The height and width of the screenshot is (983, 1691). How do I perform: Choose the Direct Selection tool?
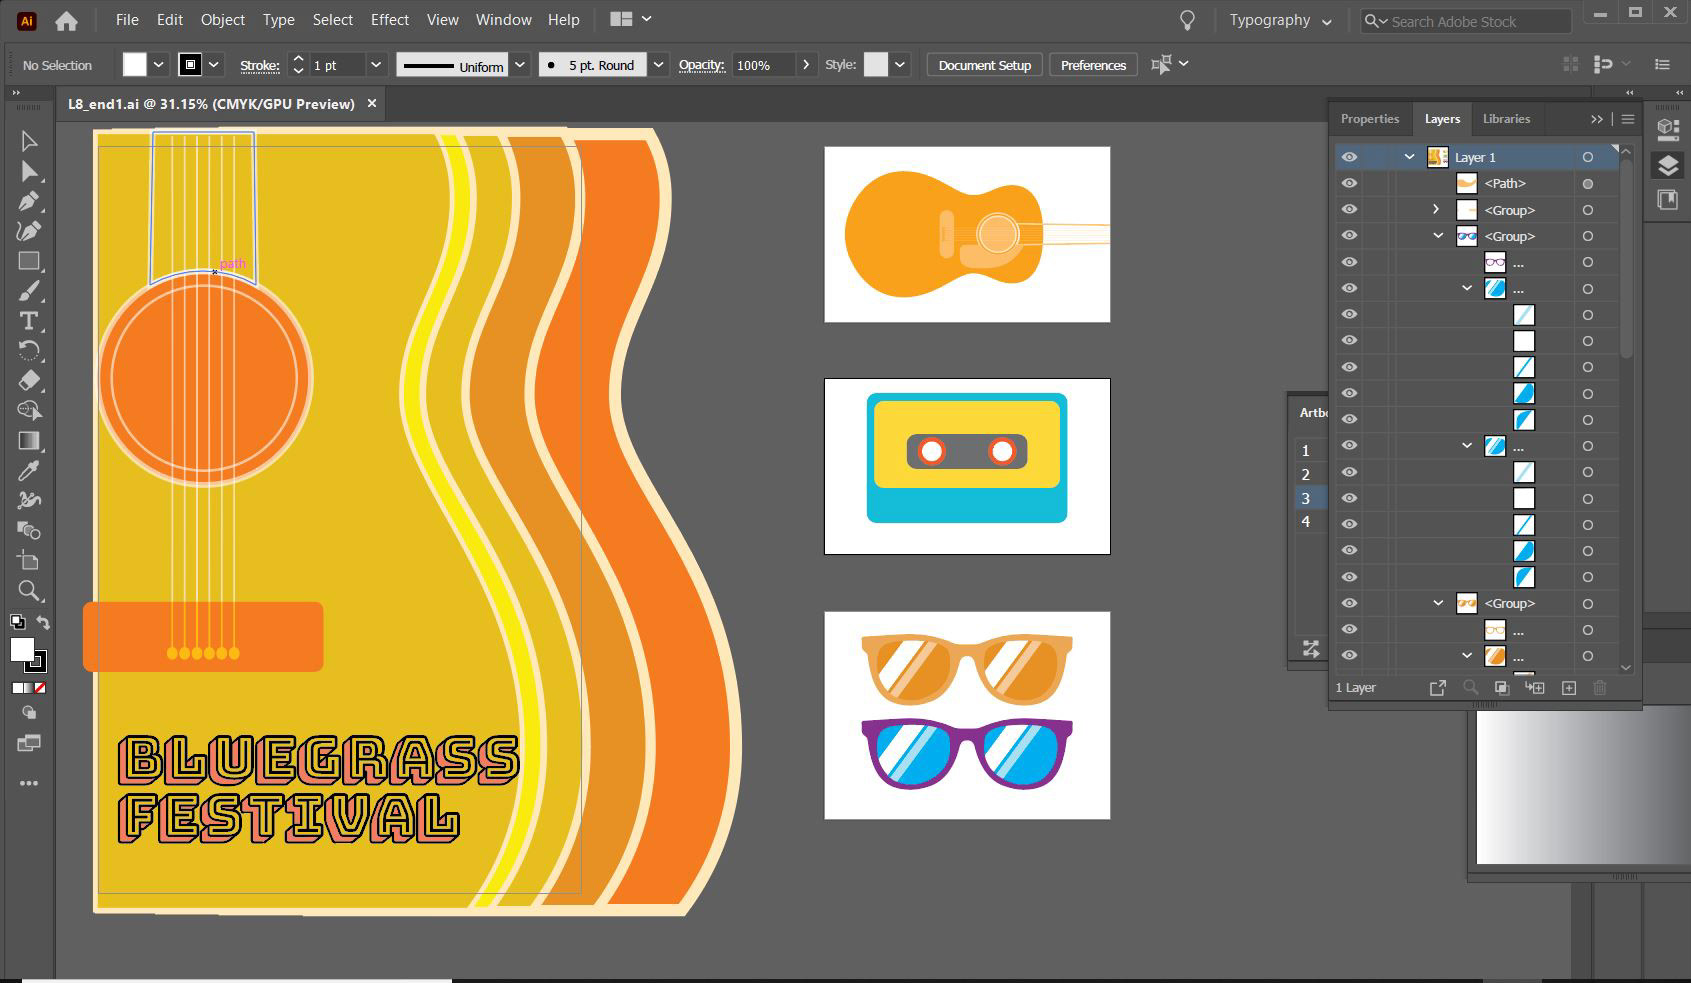(x=29, y=171)
